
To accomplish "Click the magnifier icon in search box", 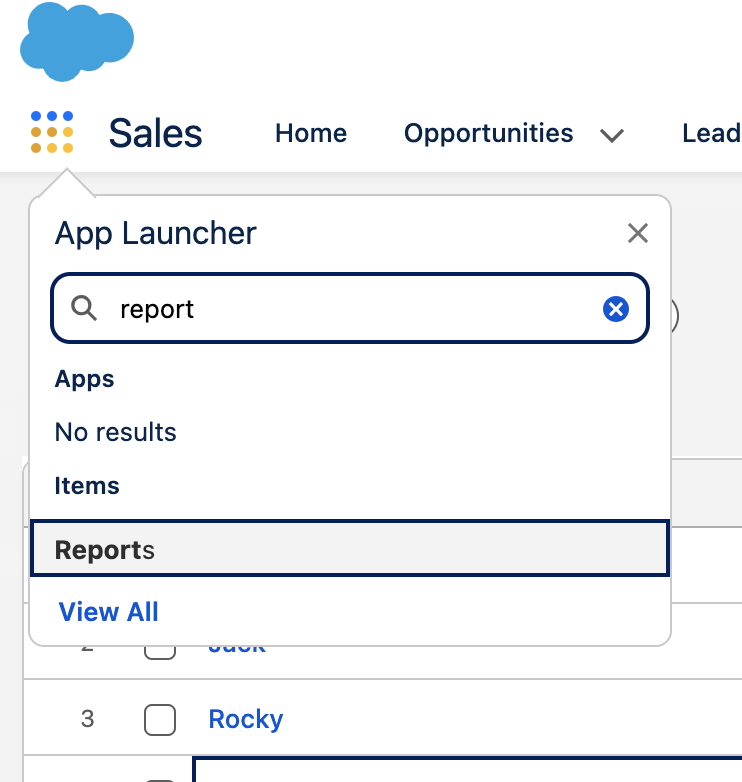I will [x=84, y=308].
